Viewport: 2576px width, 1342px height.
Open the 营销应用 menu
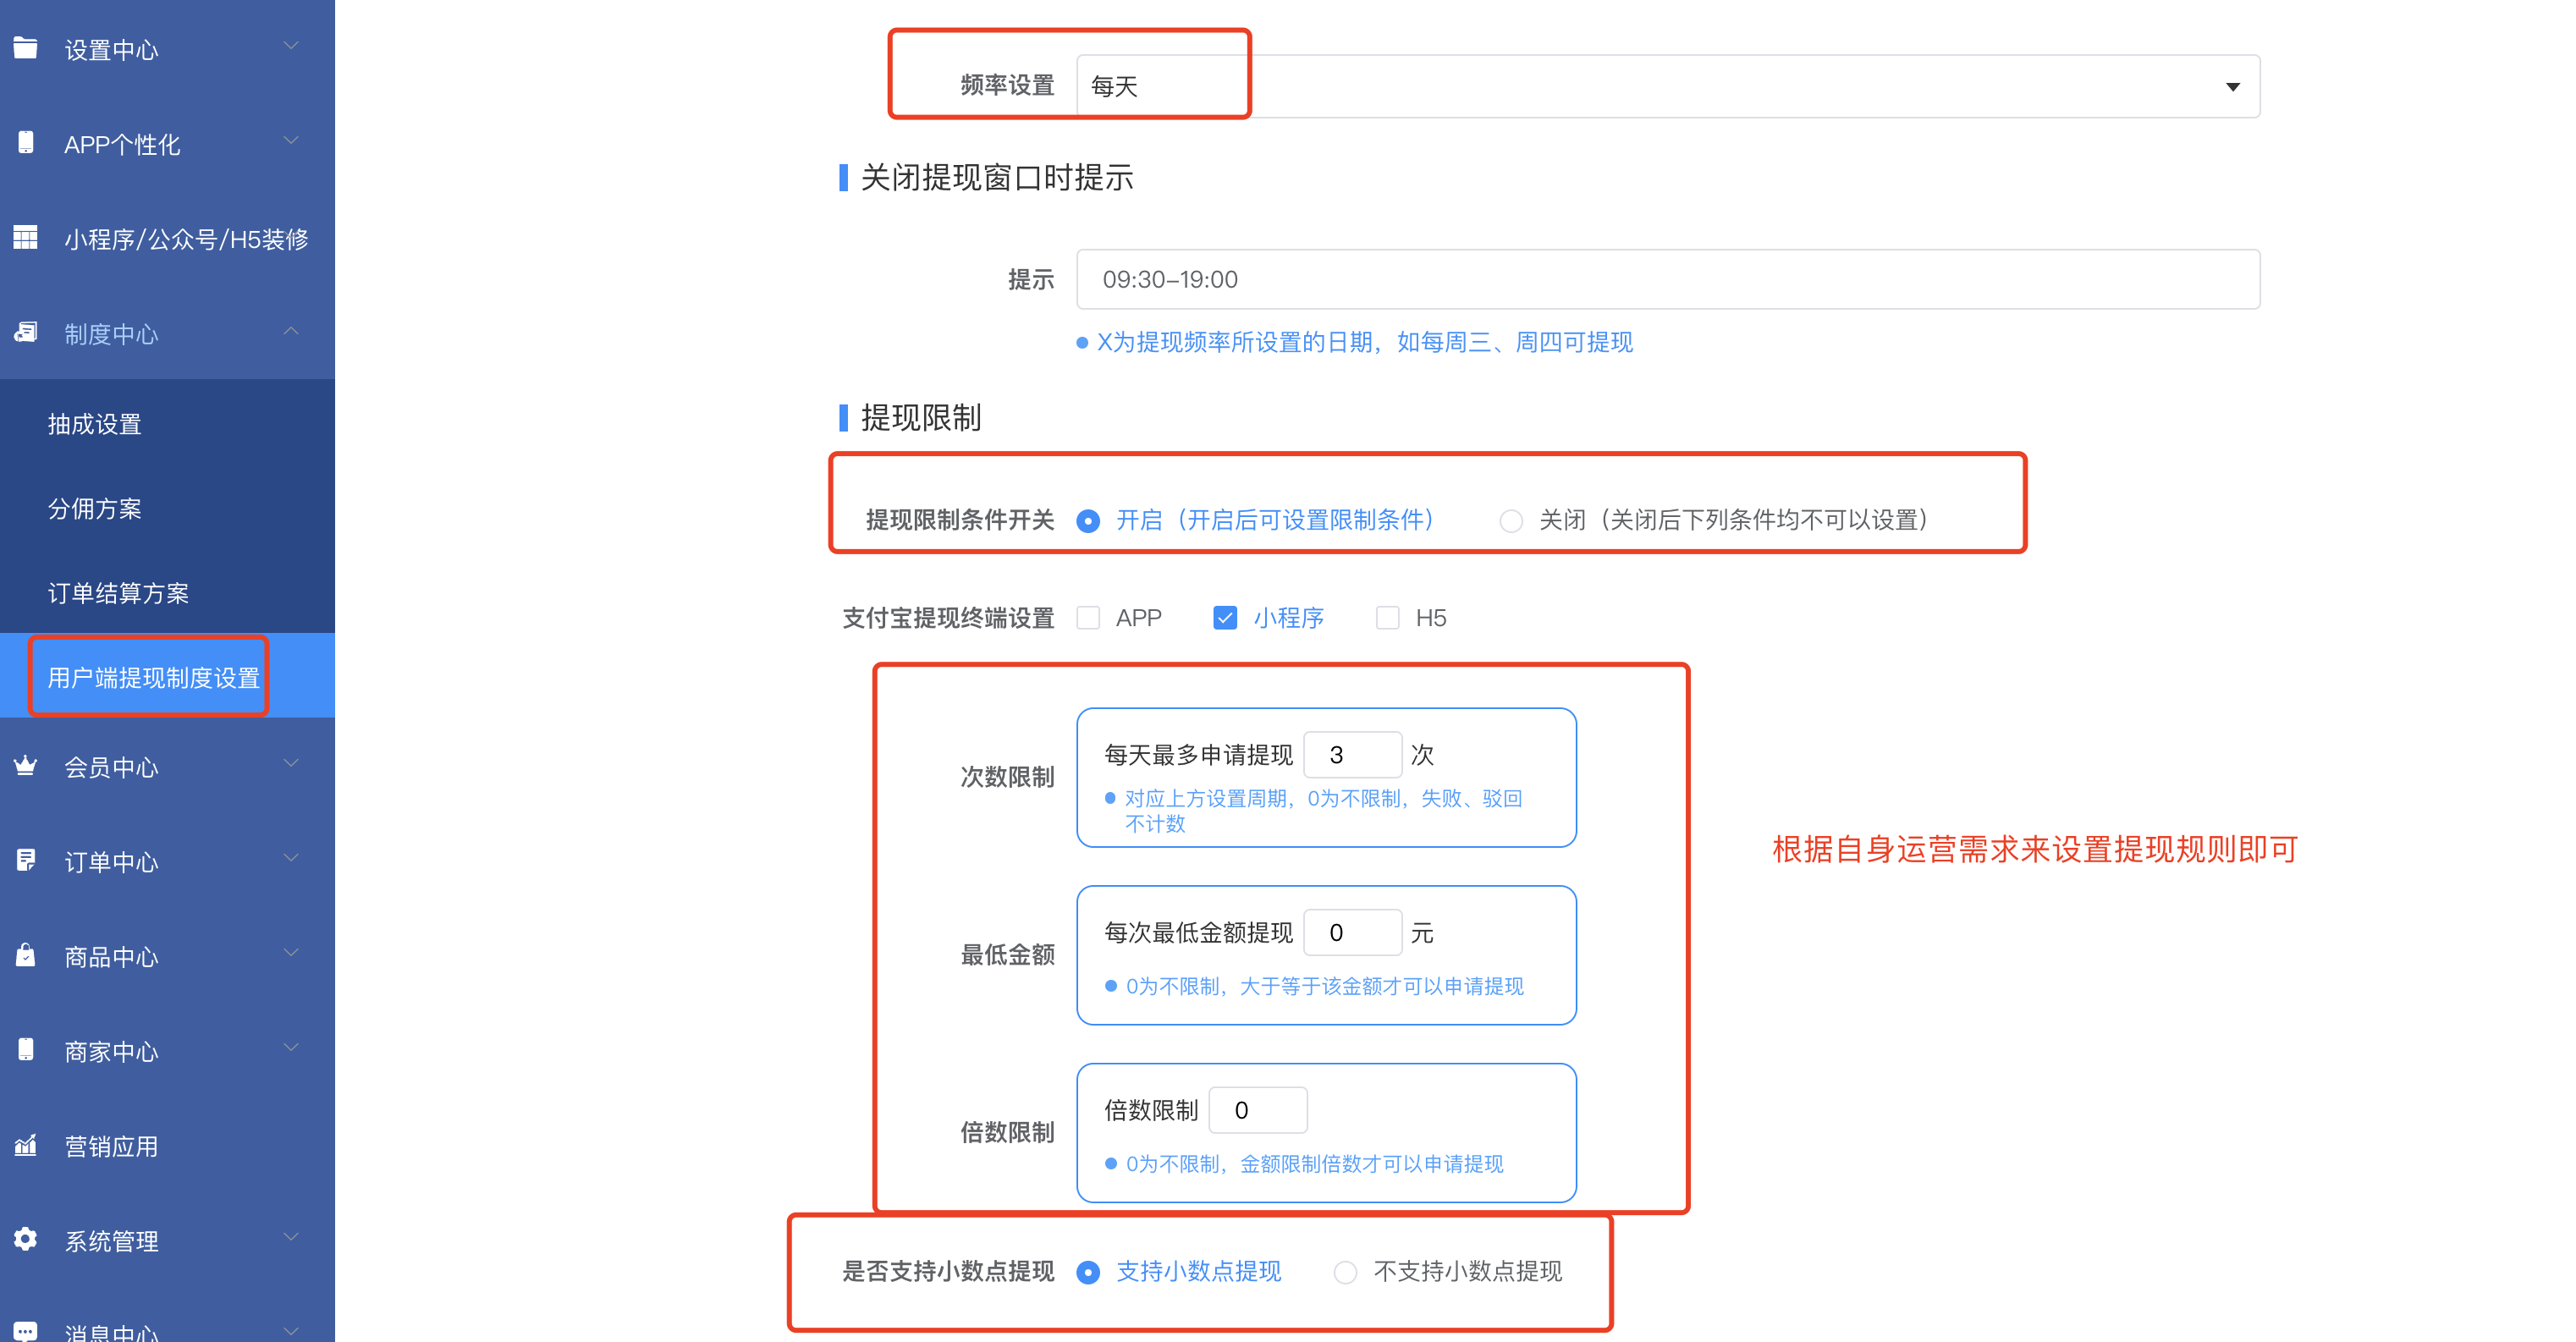[167, 1146]
